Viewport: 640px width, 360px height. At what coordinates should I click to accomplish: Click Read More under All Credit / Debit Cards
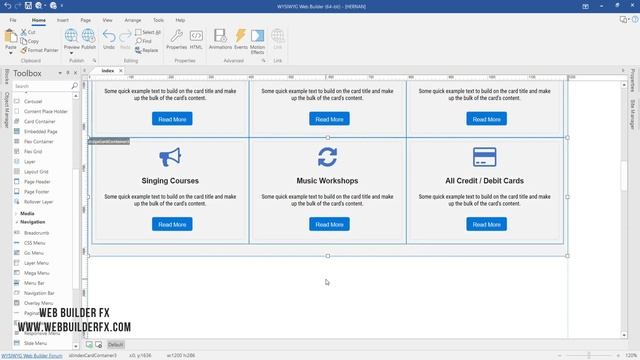[x=487, y=224]
